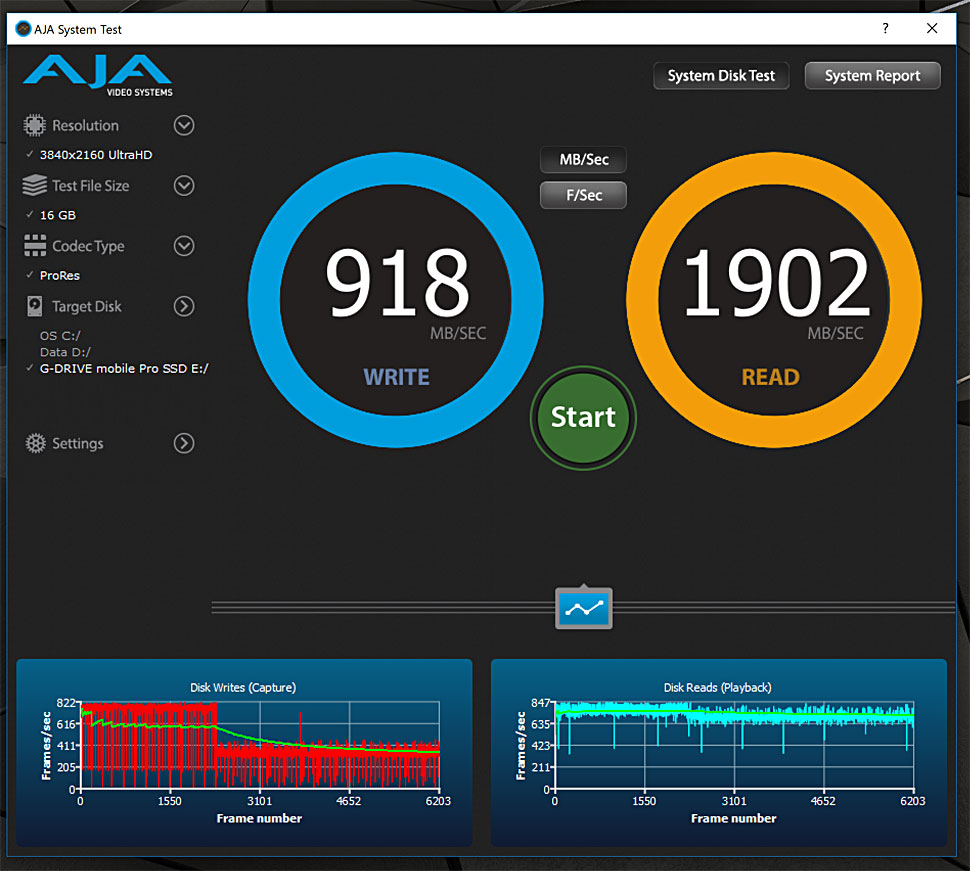Close the AJA System Test window
This screenshot has height=871, width=970.
(932, 28)
